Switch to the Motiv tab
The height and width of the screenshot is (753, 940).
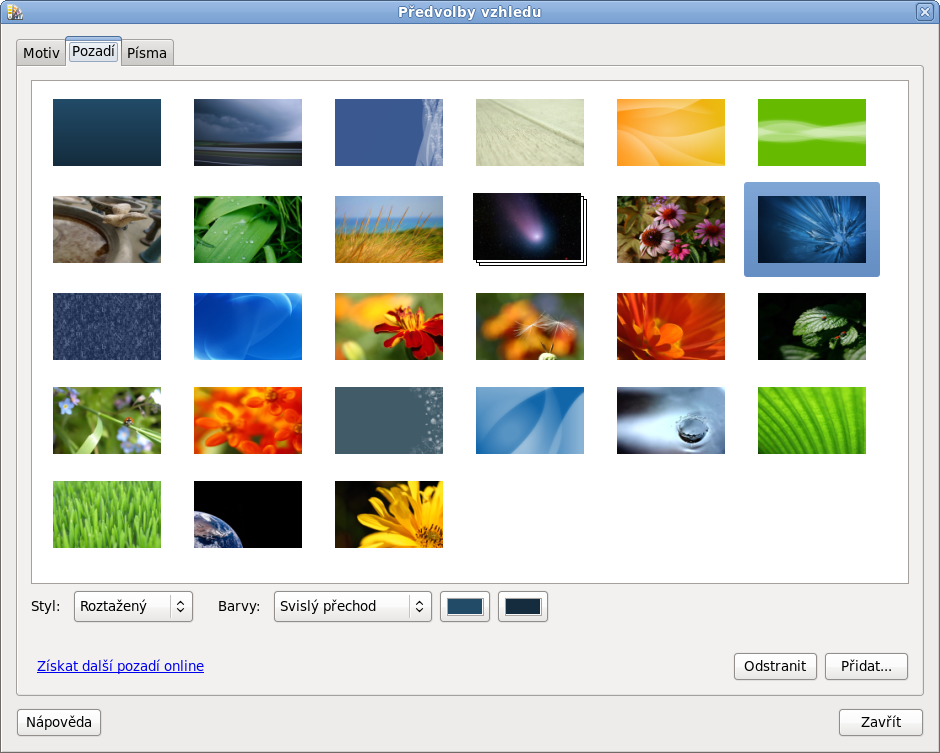(41, 53)
